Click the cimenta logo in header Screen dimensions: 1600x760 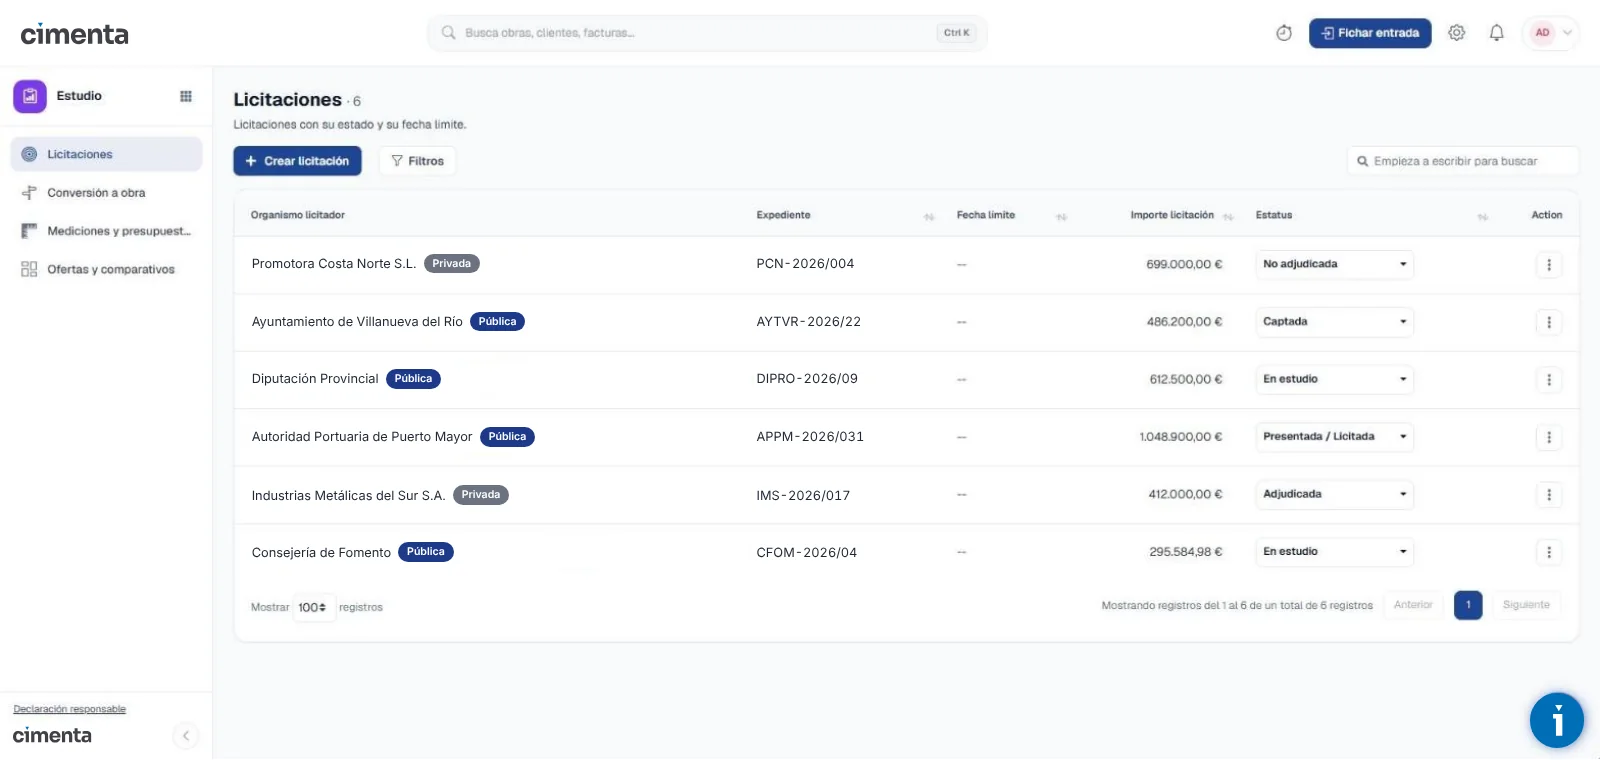tap(75, 34)
